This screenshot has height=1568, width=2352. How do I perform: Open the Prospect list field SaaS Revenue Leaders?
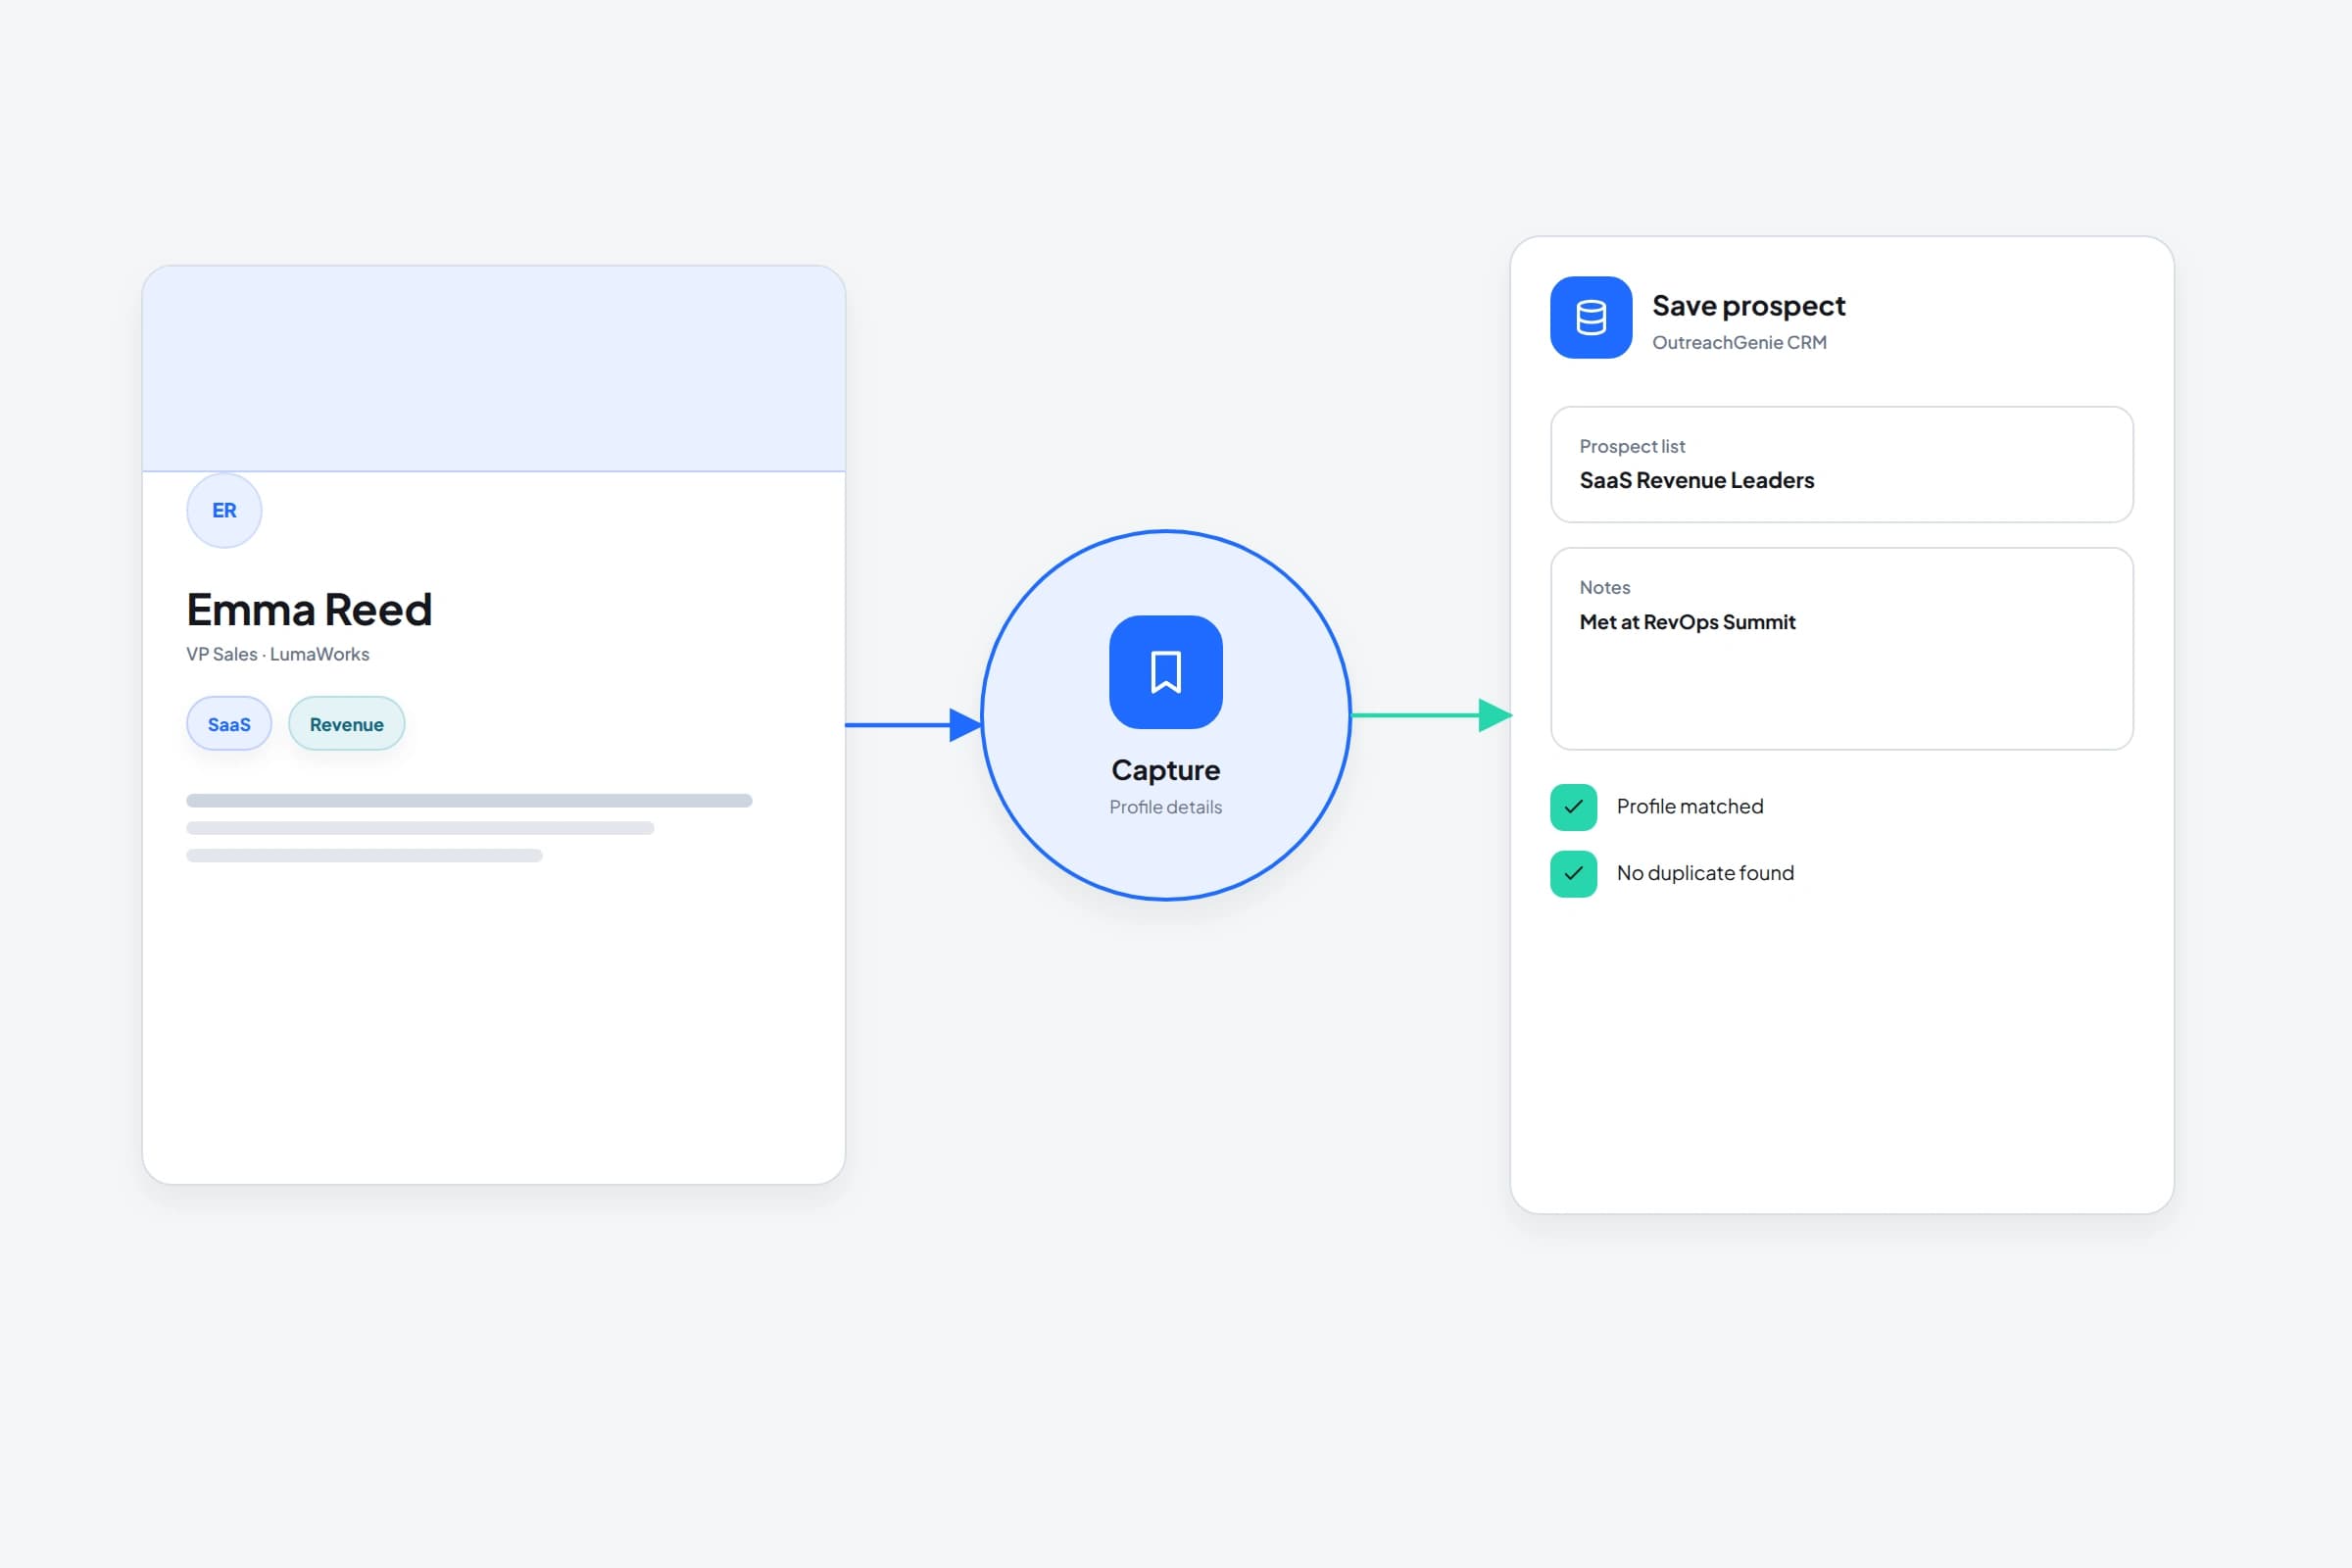point(1841,464)
